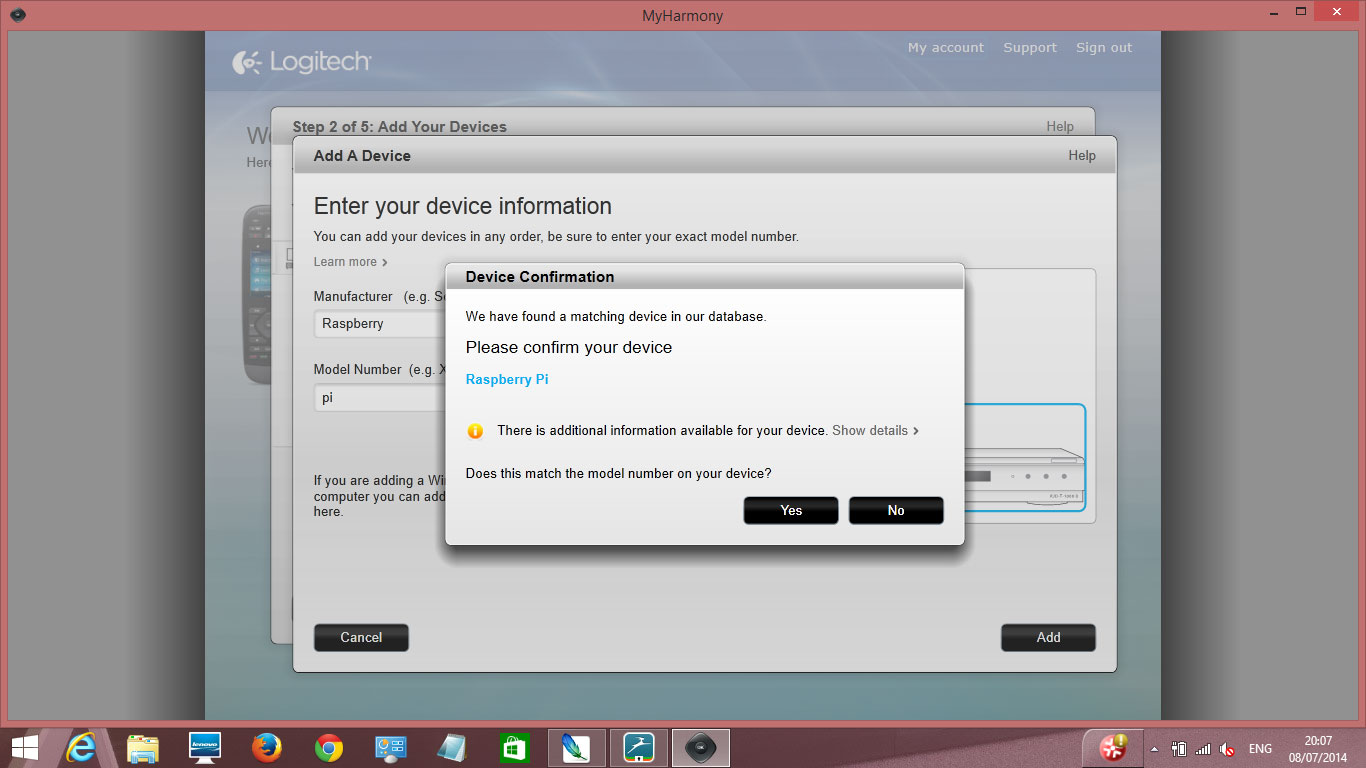Click the 'Please confirm your device' text

point(569,347)
